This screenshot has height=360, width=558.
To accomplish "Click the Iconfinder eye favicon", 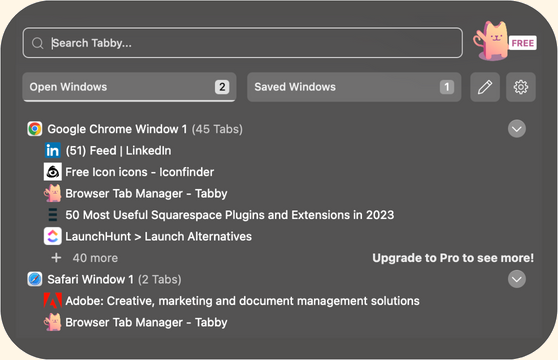I will pos(53,172).
